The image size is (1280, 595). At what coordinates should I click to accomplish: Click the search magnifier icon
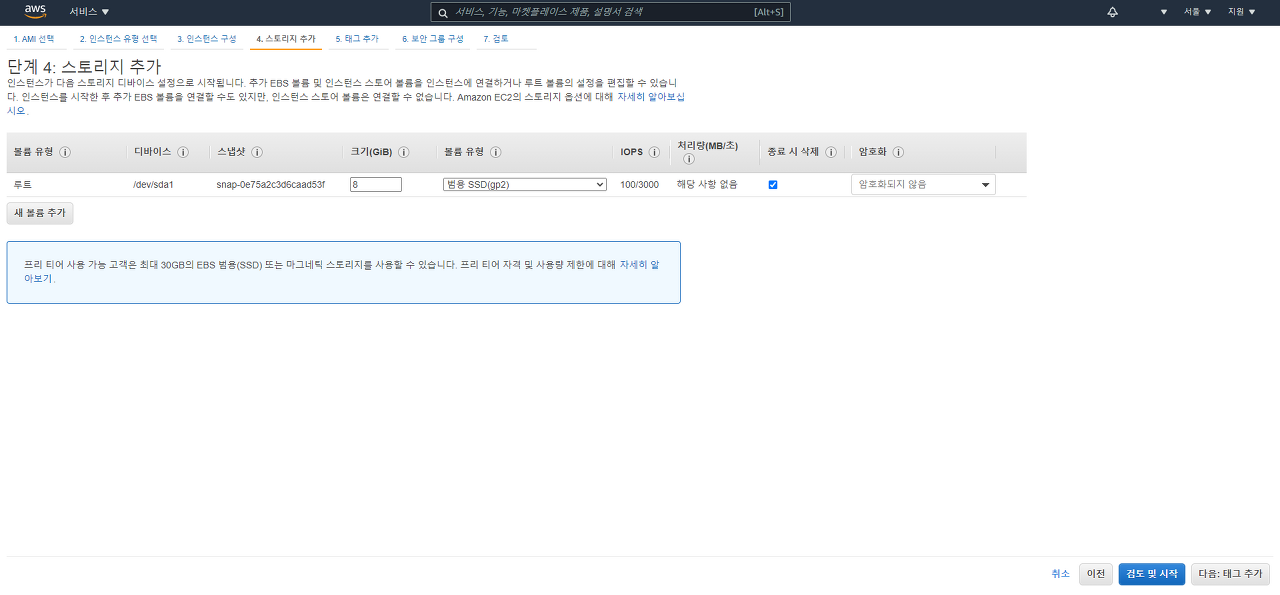tap(443, 12)
